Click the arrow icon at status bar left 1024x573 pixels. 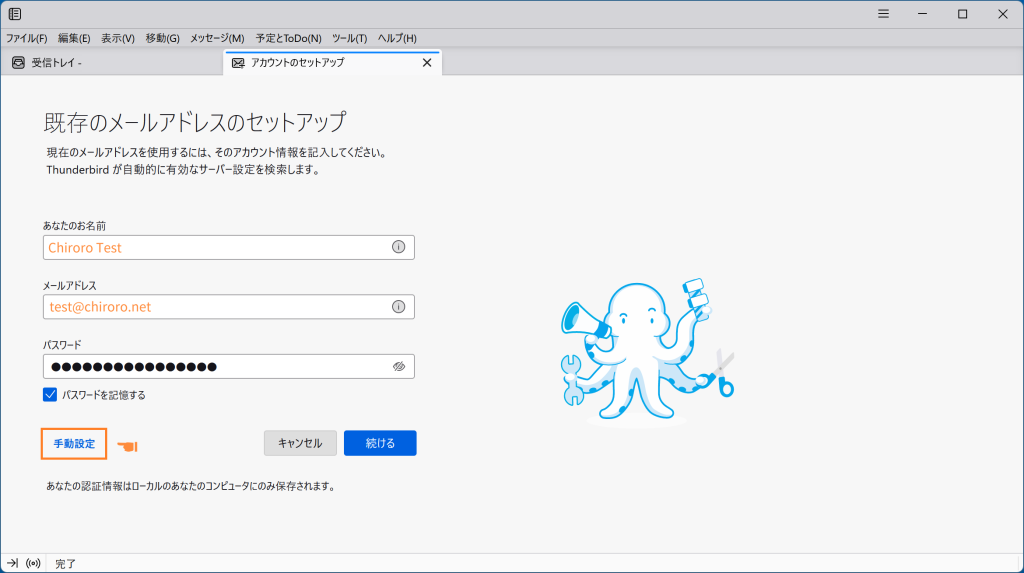pyautogui.click(x=12, y=563)
